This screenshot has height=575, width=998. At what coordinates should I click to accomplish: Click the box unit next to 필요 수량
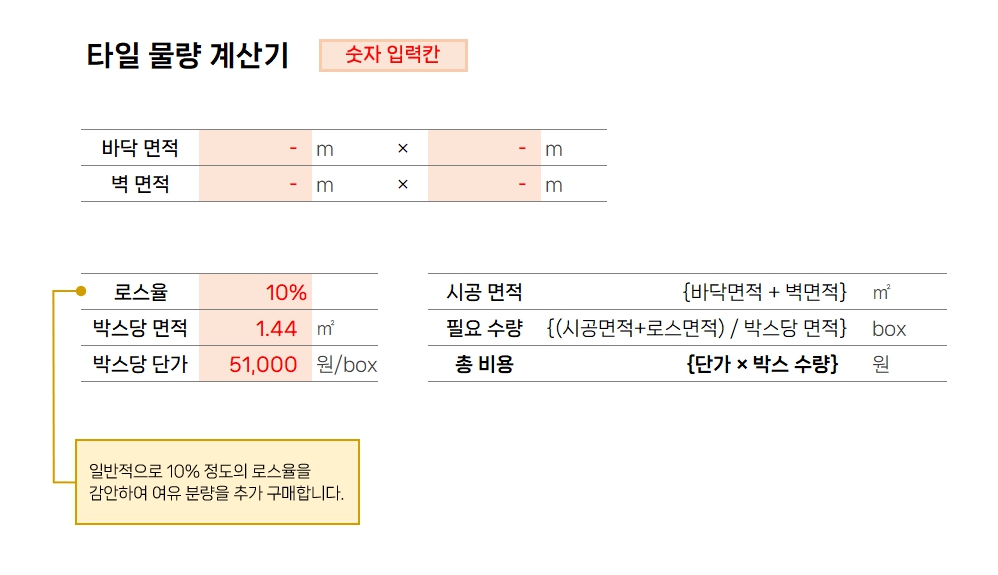pyautogui.click(x=889, y=329)
